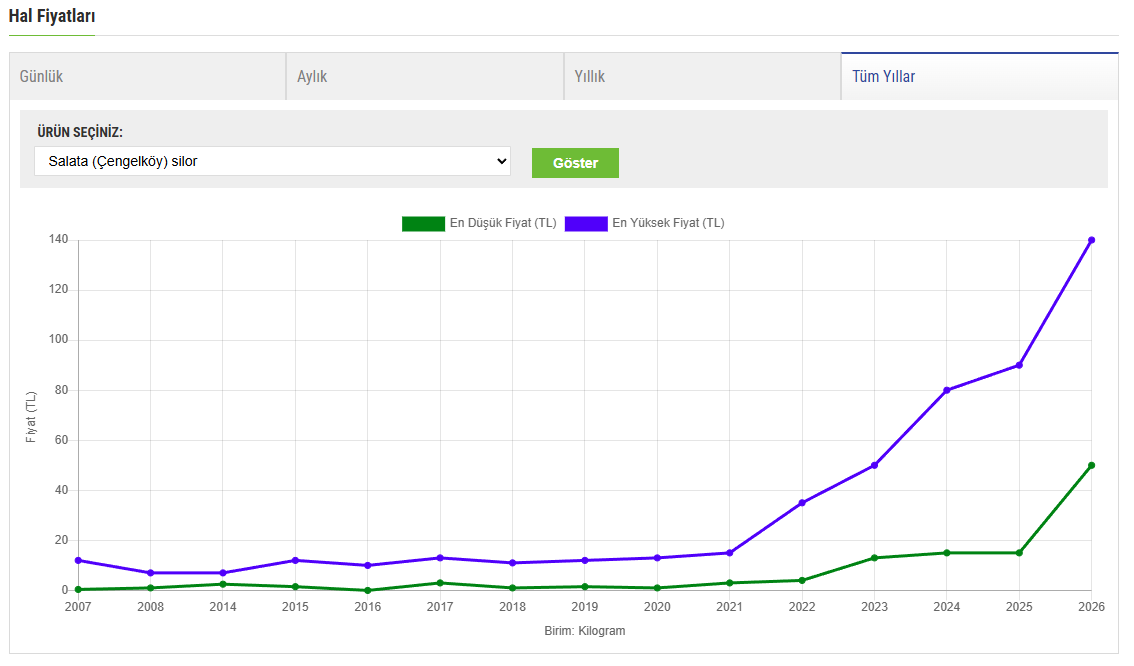Click the 2023 purple data point at 50
1134x666 pixels.
coord(874,465)
